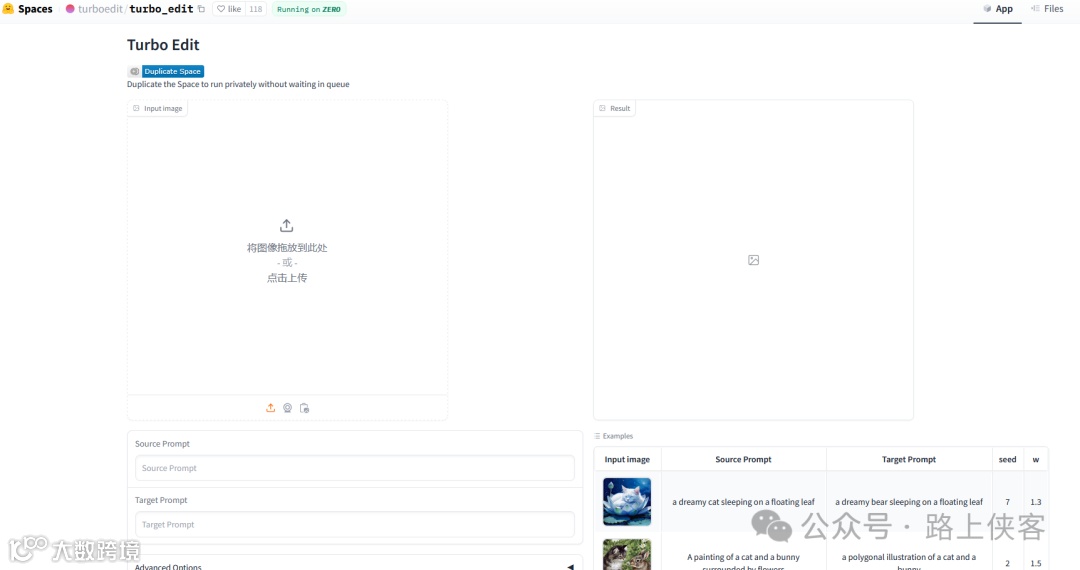Click the Running on ZERO badge

coord(309,9)
